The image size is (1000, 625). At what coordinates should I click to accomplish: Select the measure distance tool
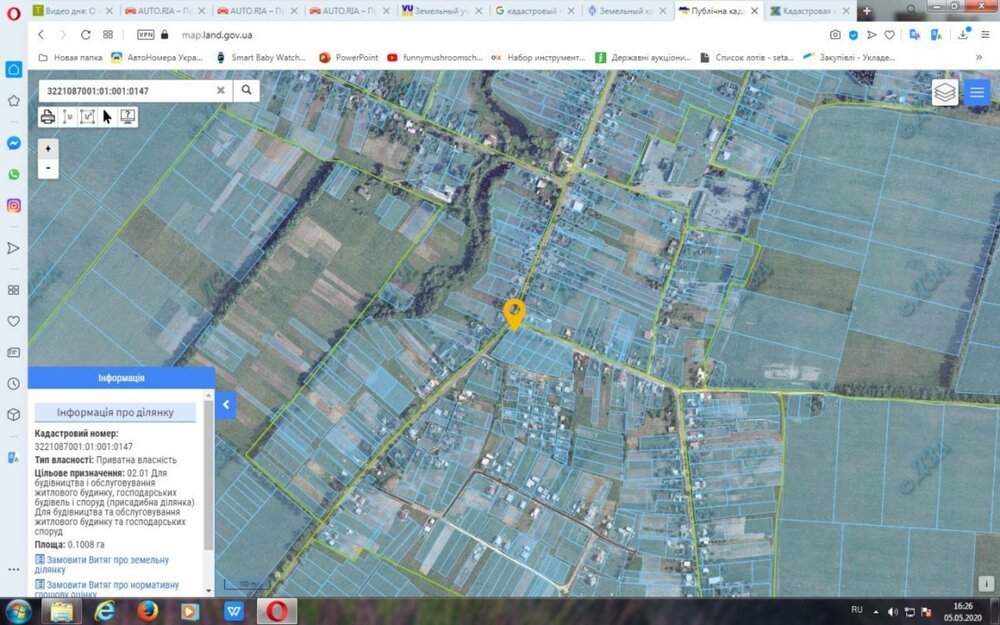click(x=68, y=116)
